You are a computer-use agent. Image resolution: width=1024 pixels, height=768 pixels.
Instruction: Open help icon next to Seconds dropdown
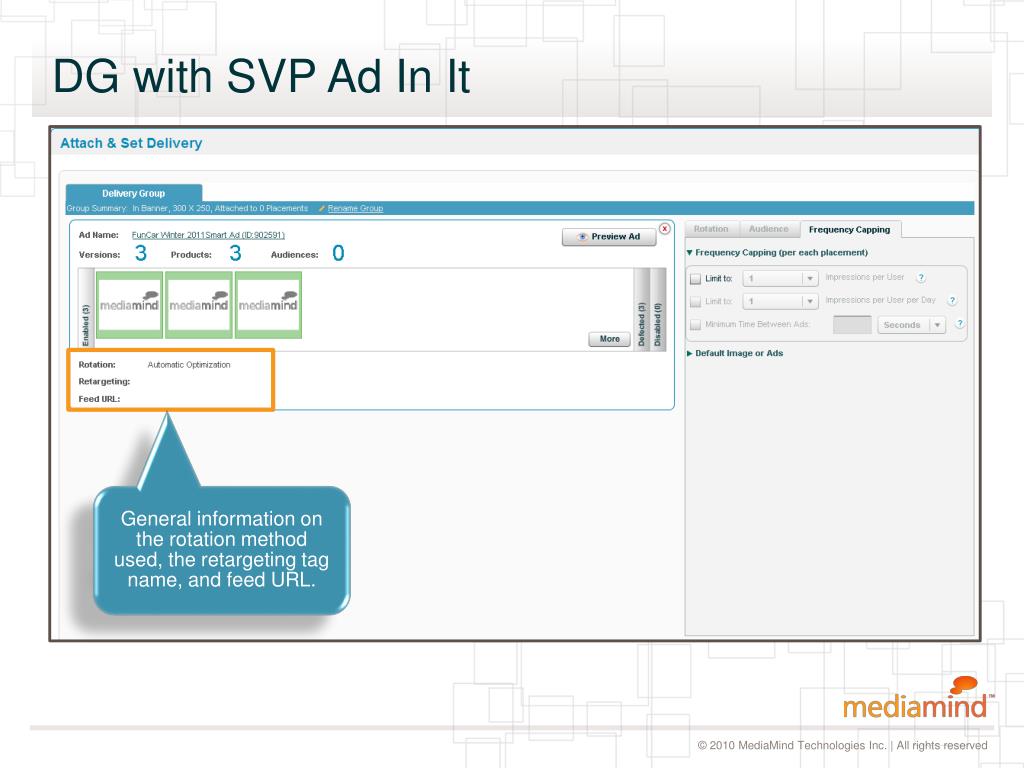[x=959, y=324]
